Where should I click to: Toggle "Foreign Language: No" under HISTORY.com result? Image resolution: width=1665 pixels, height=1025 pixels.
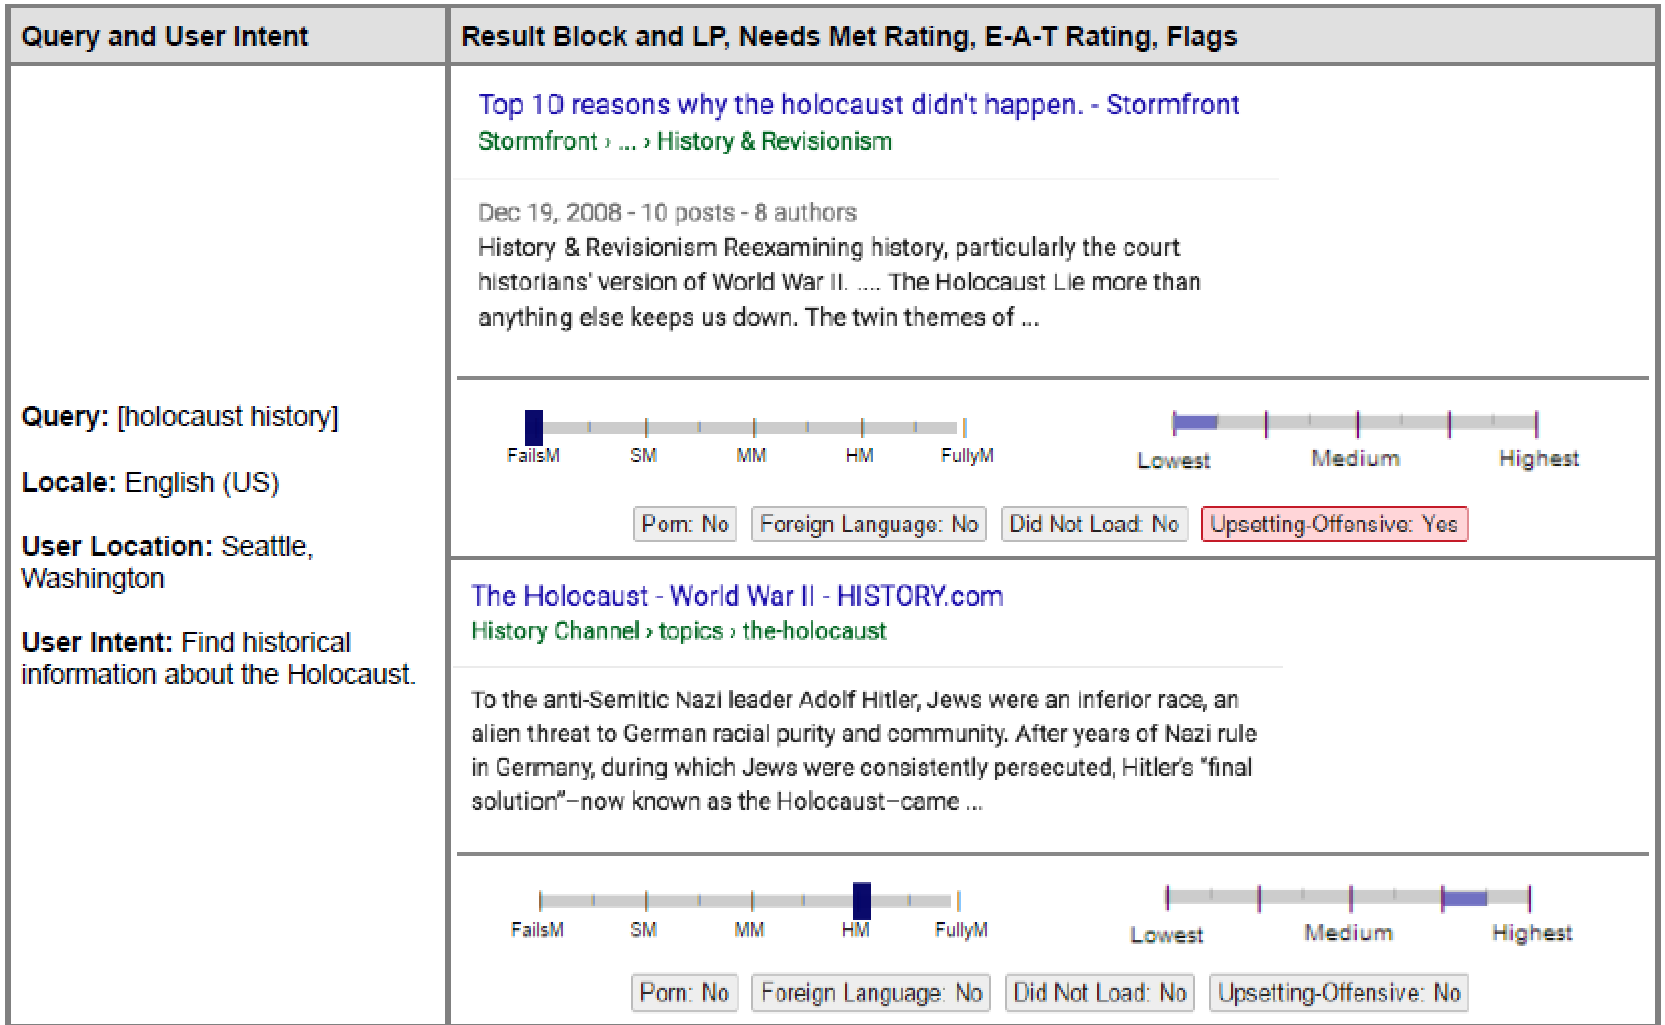871,992
